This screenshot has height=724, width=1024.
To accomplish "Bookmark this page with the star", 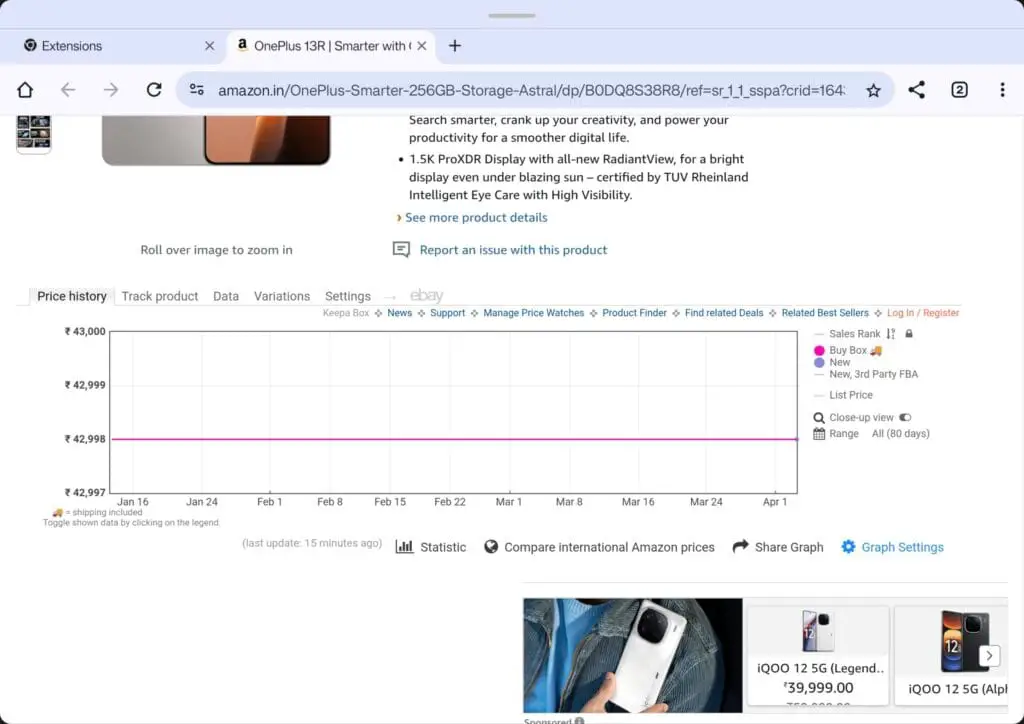I will click(873, 90).
